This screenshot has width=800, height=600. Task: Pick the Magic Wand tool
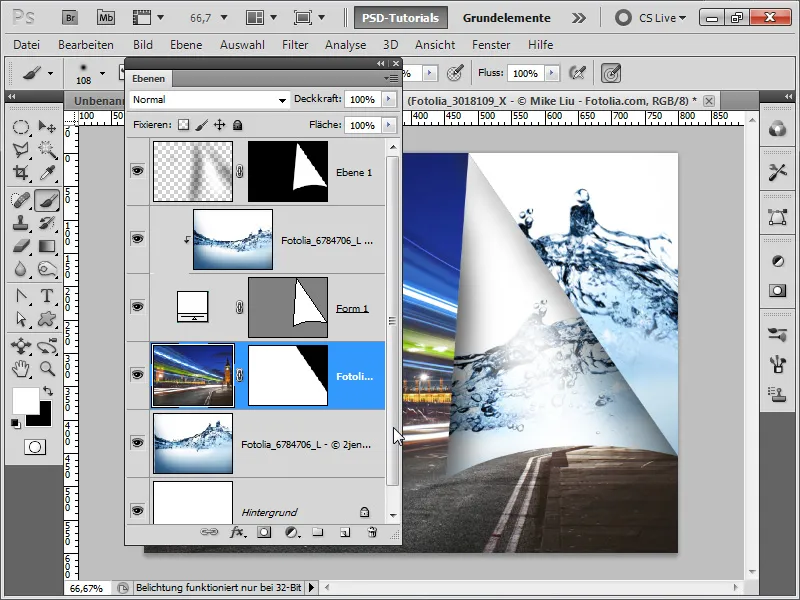pos(47,149)
